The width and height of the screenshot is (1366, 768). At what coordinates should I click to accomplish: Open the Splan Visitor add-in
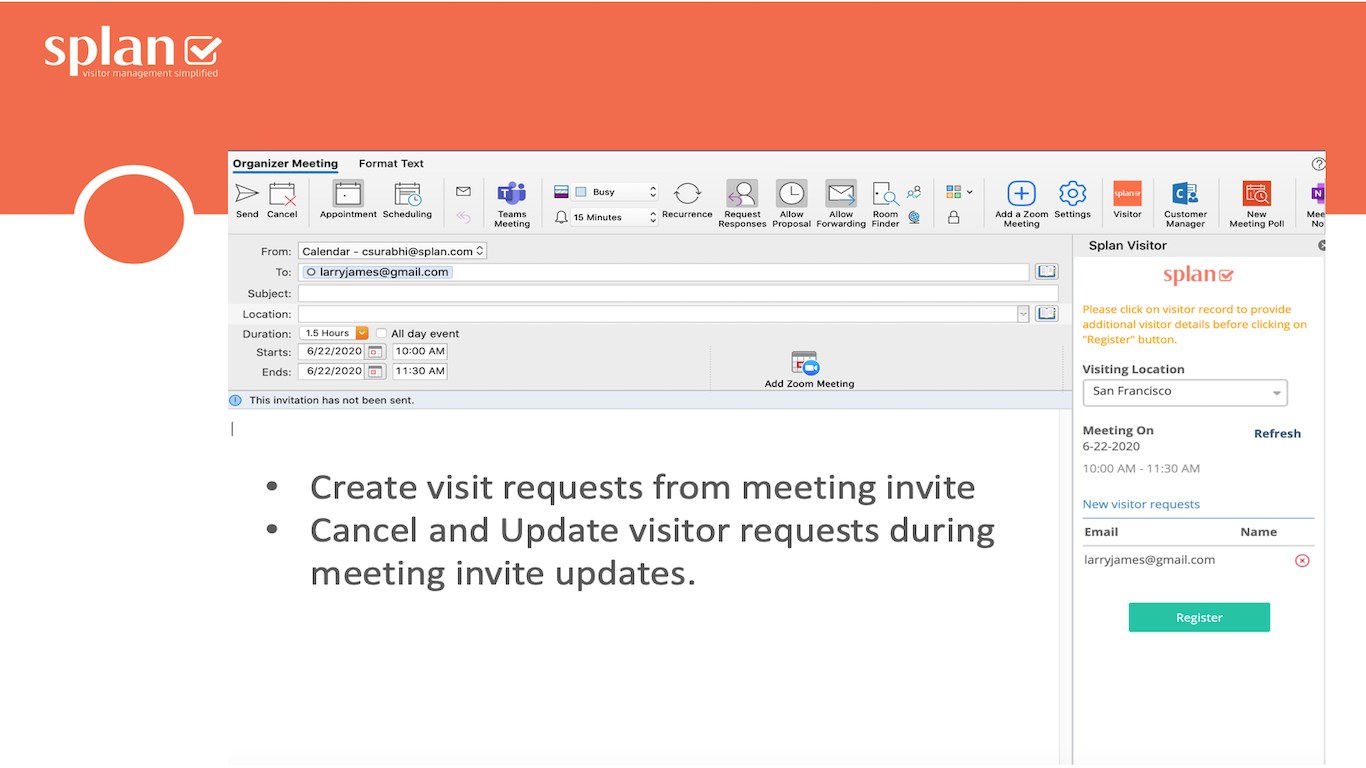[1127, 200]
